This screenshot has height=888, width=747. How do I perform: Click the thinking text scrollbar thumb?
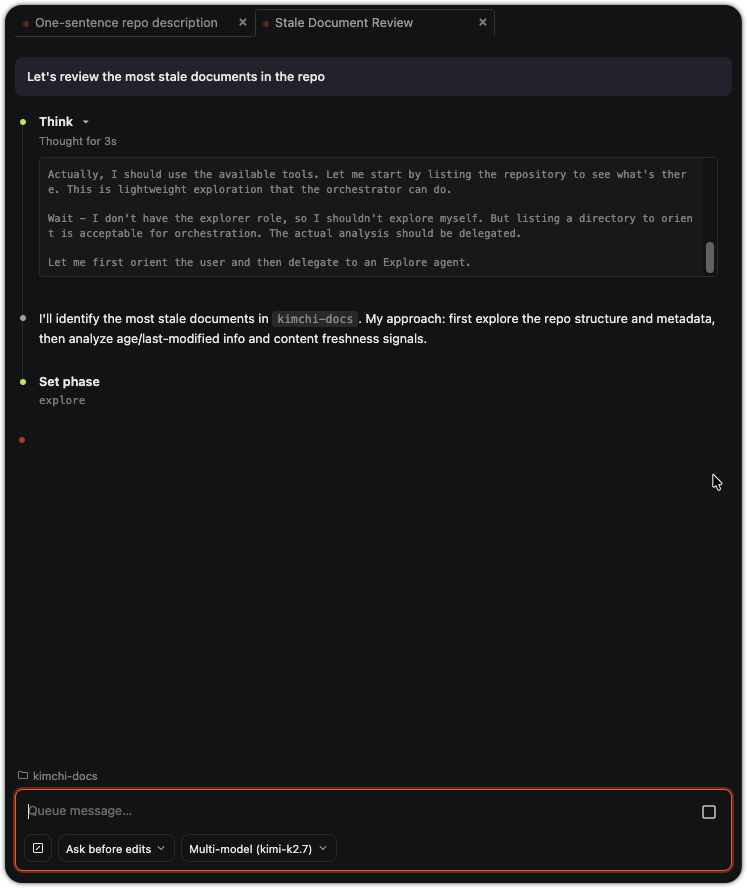coord(710,258)
